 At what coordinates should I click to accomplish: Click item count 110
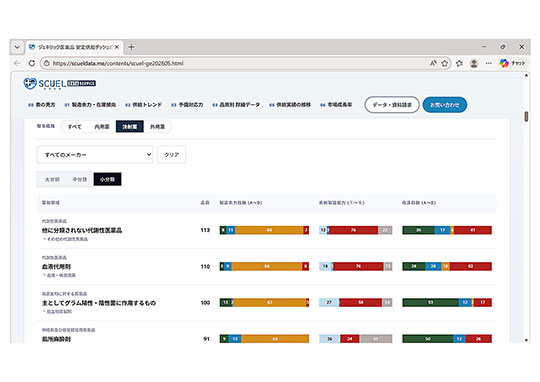click(205, 266)
